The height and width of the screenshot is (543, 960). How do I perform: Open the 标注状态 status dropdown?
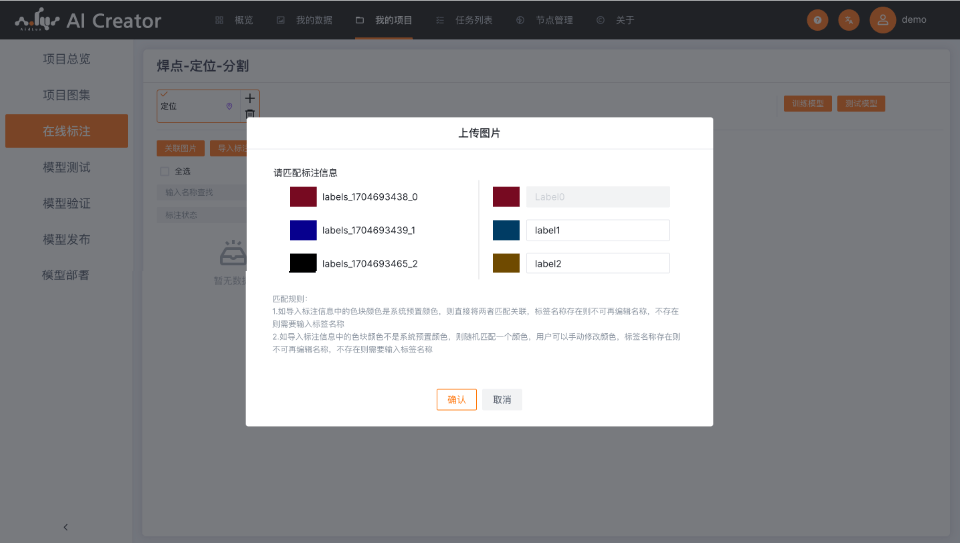pos(202,214)
